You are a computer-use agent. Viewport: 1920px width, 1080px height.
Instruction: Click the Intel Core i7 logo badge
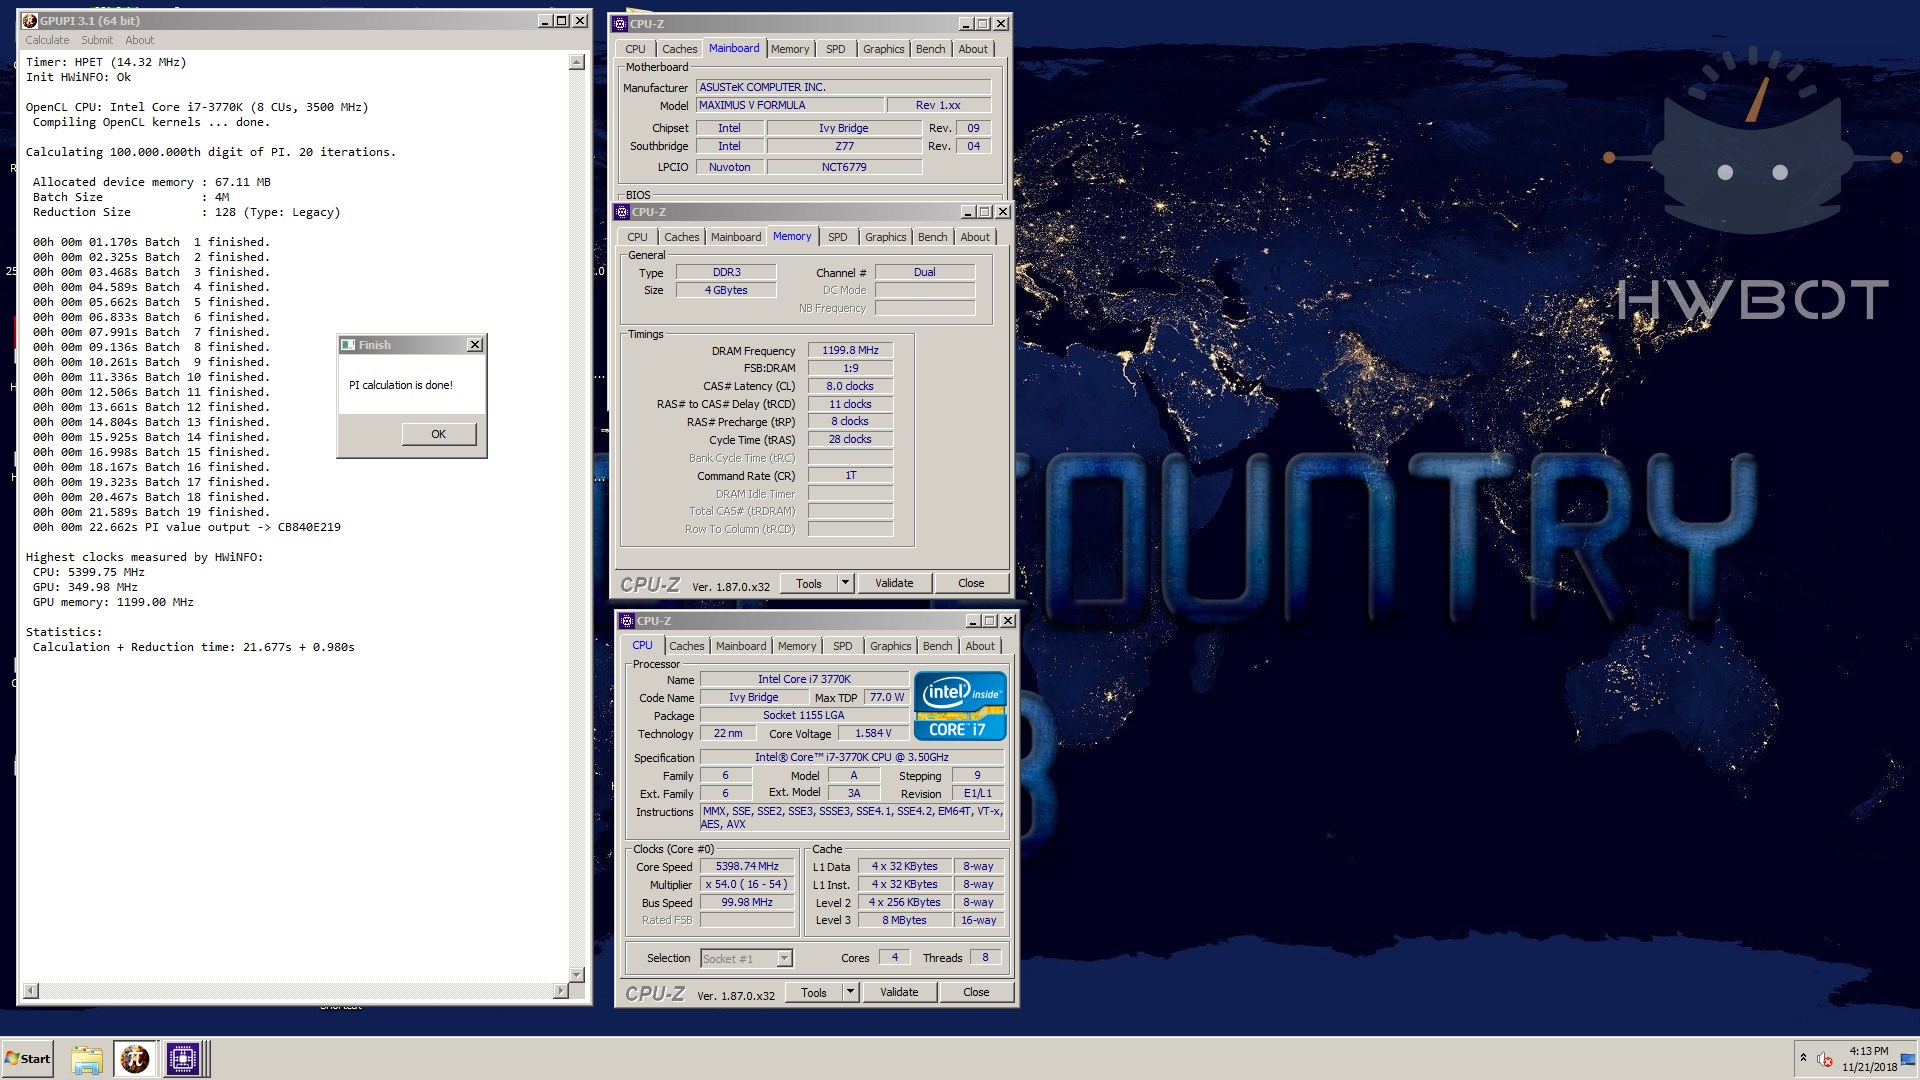point(960,706)
